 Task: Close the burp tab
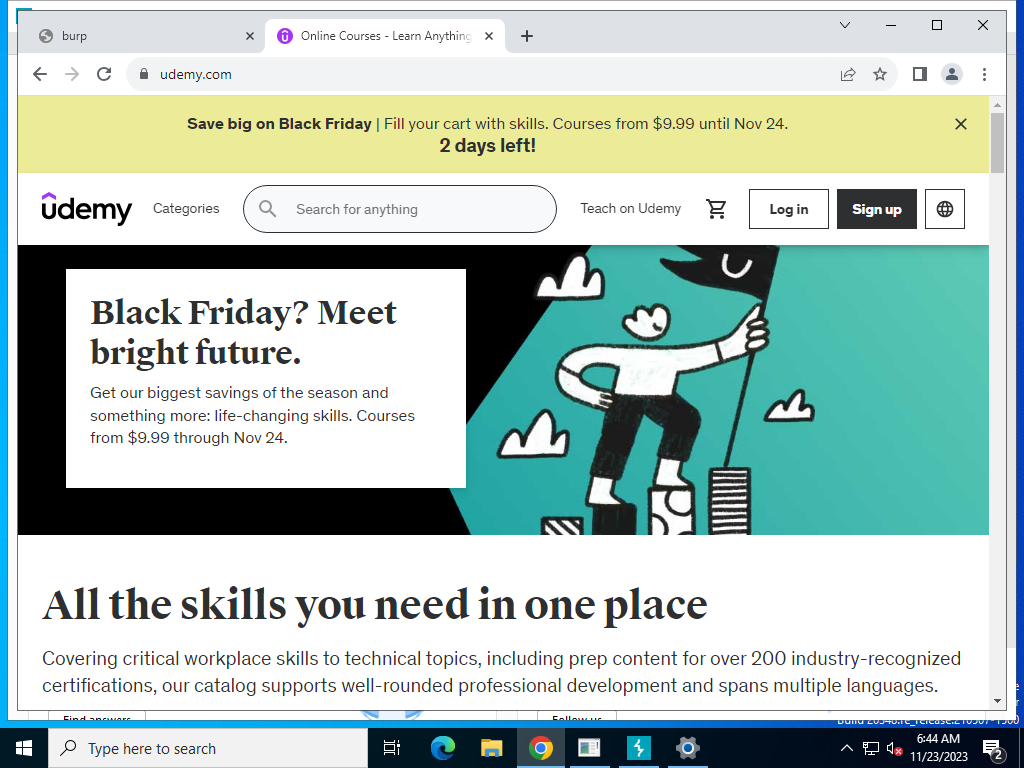click(249, 36)
